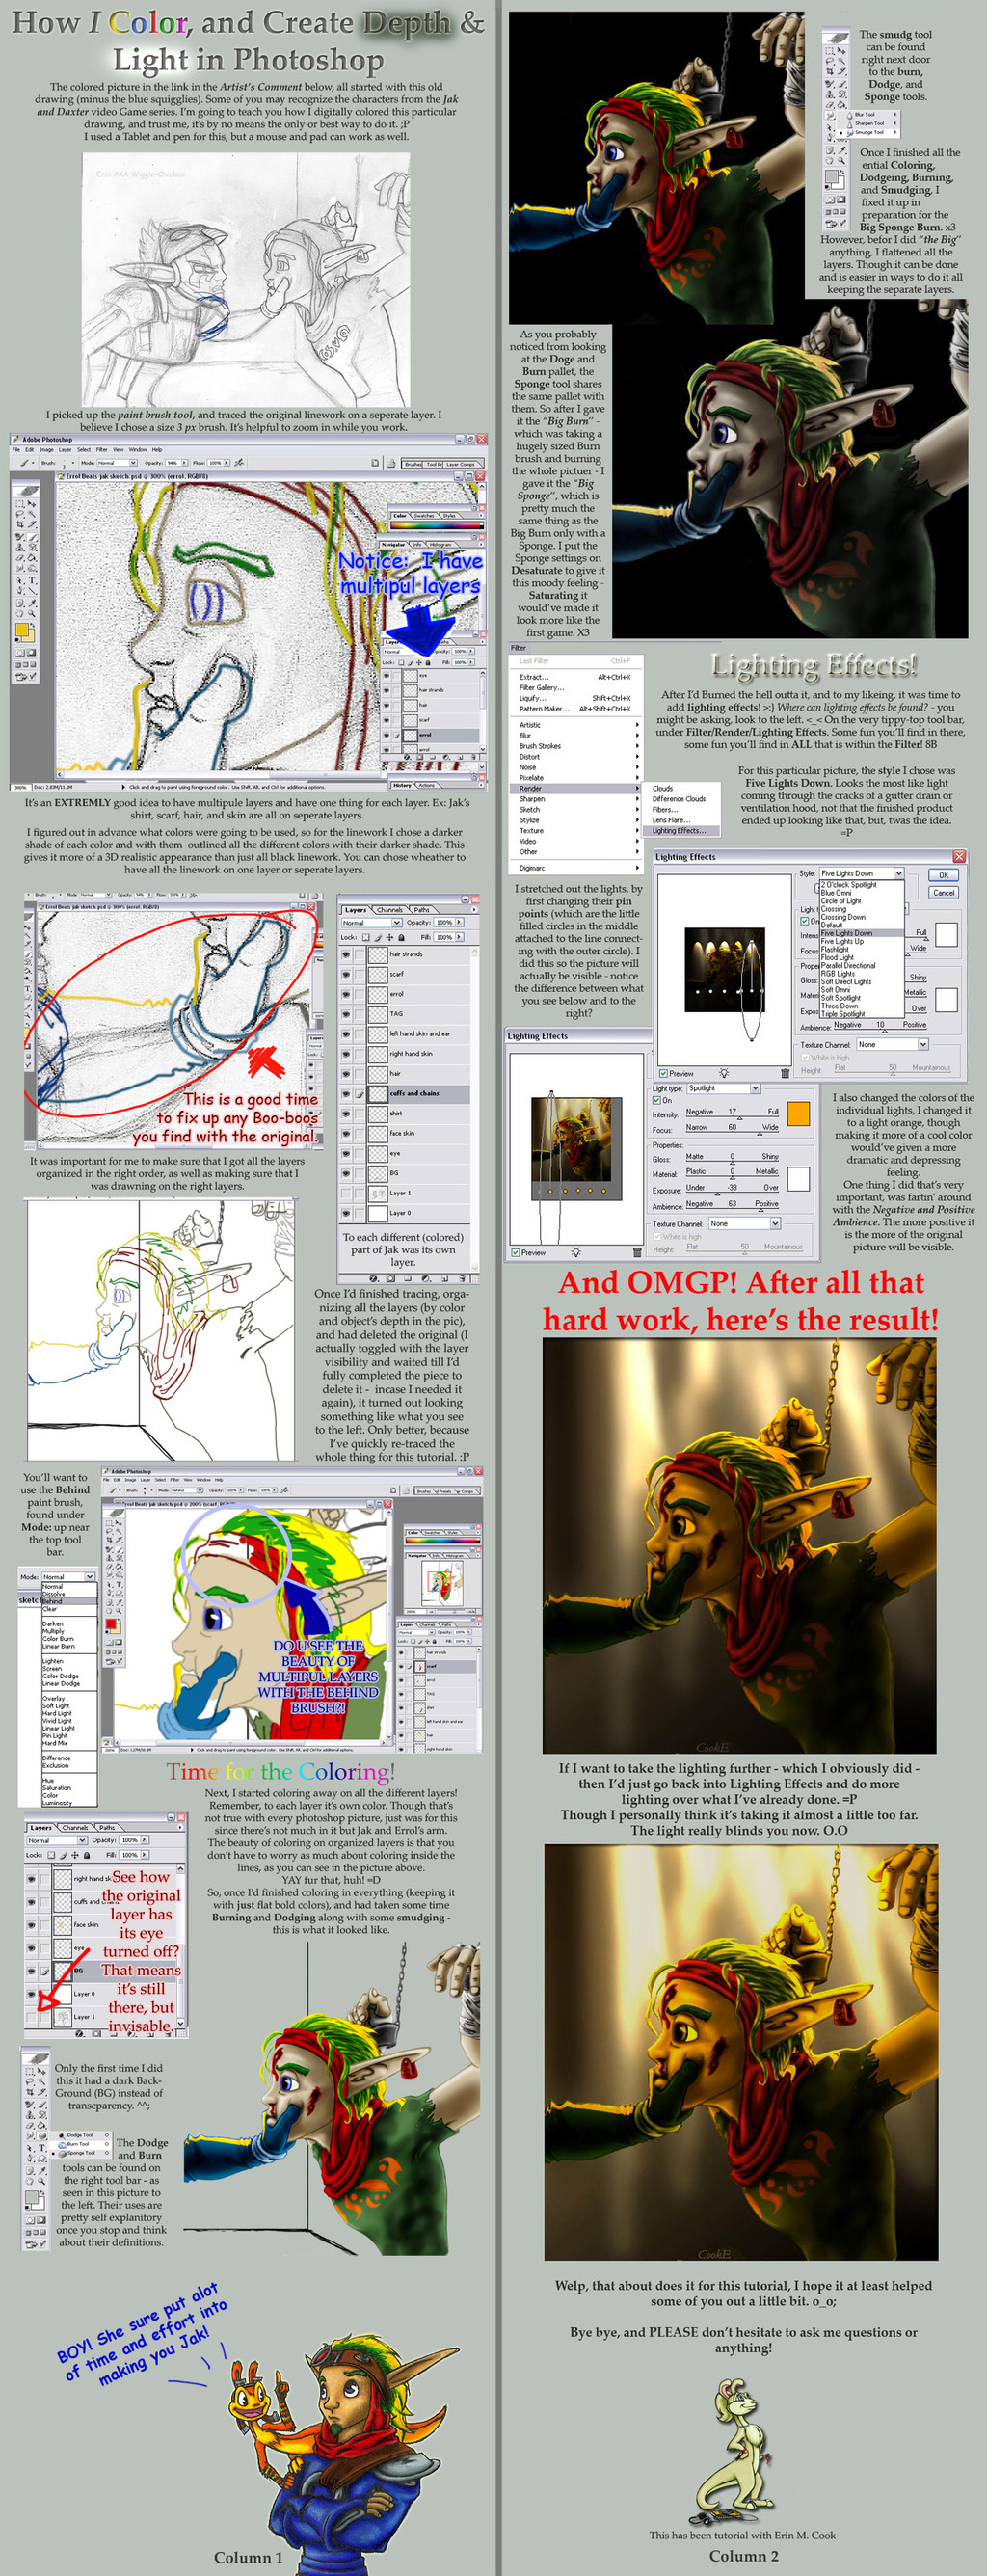Select Behind in blend mode list
This screenshot has width=987, height=2576.
[x=68, y=1602]
